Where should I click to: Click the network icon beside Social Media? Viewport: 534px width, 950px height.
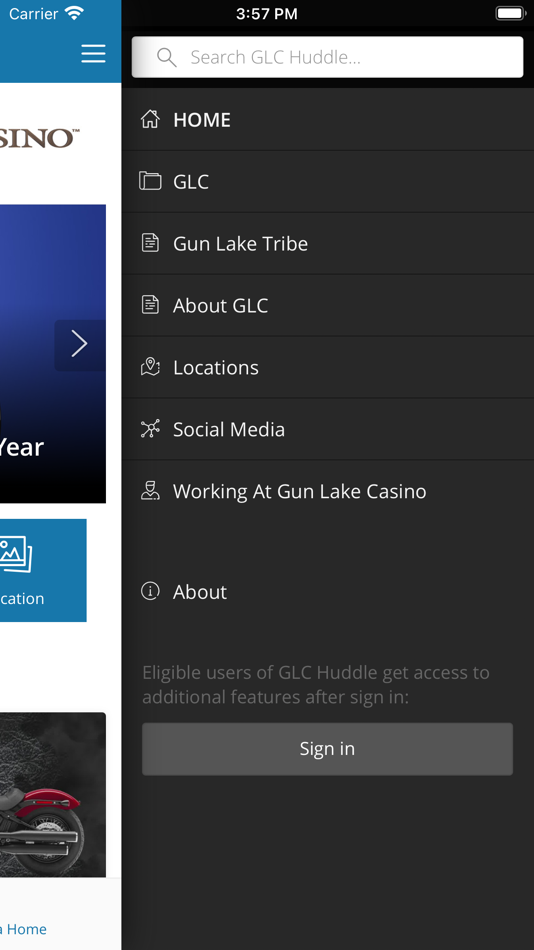click(x=150, y=428)
